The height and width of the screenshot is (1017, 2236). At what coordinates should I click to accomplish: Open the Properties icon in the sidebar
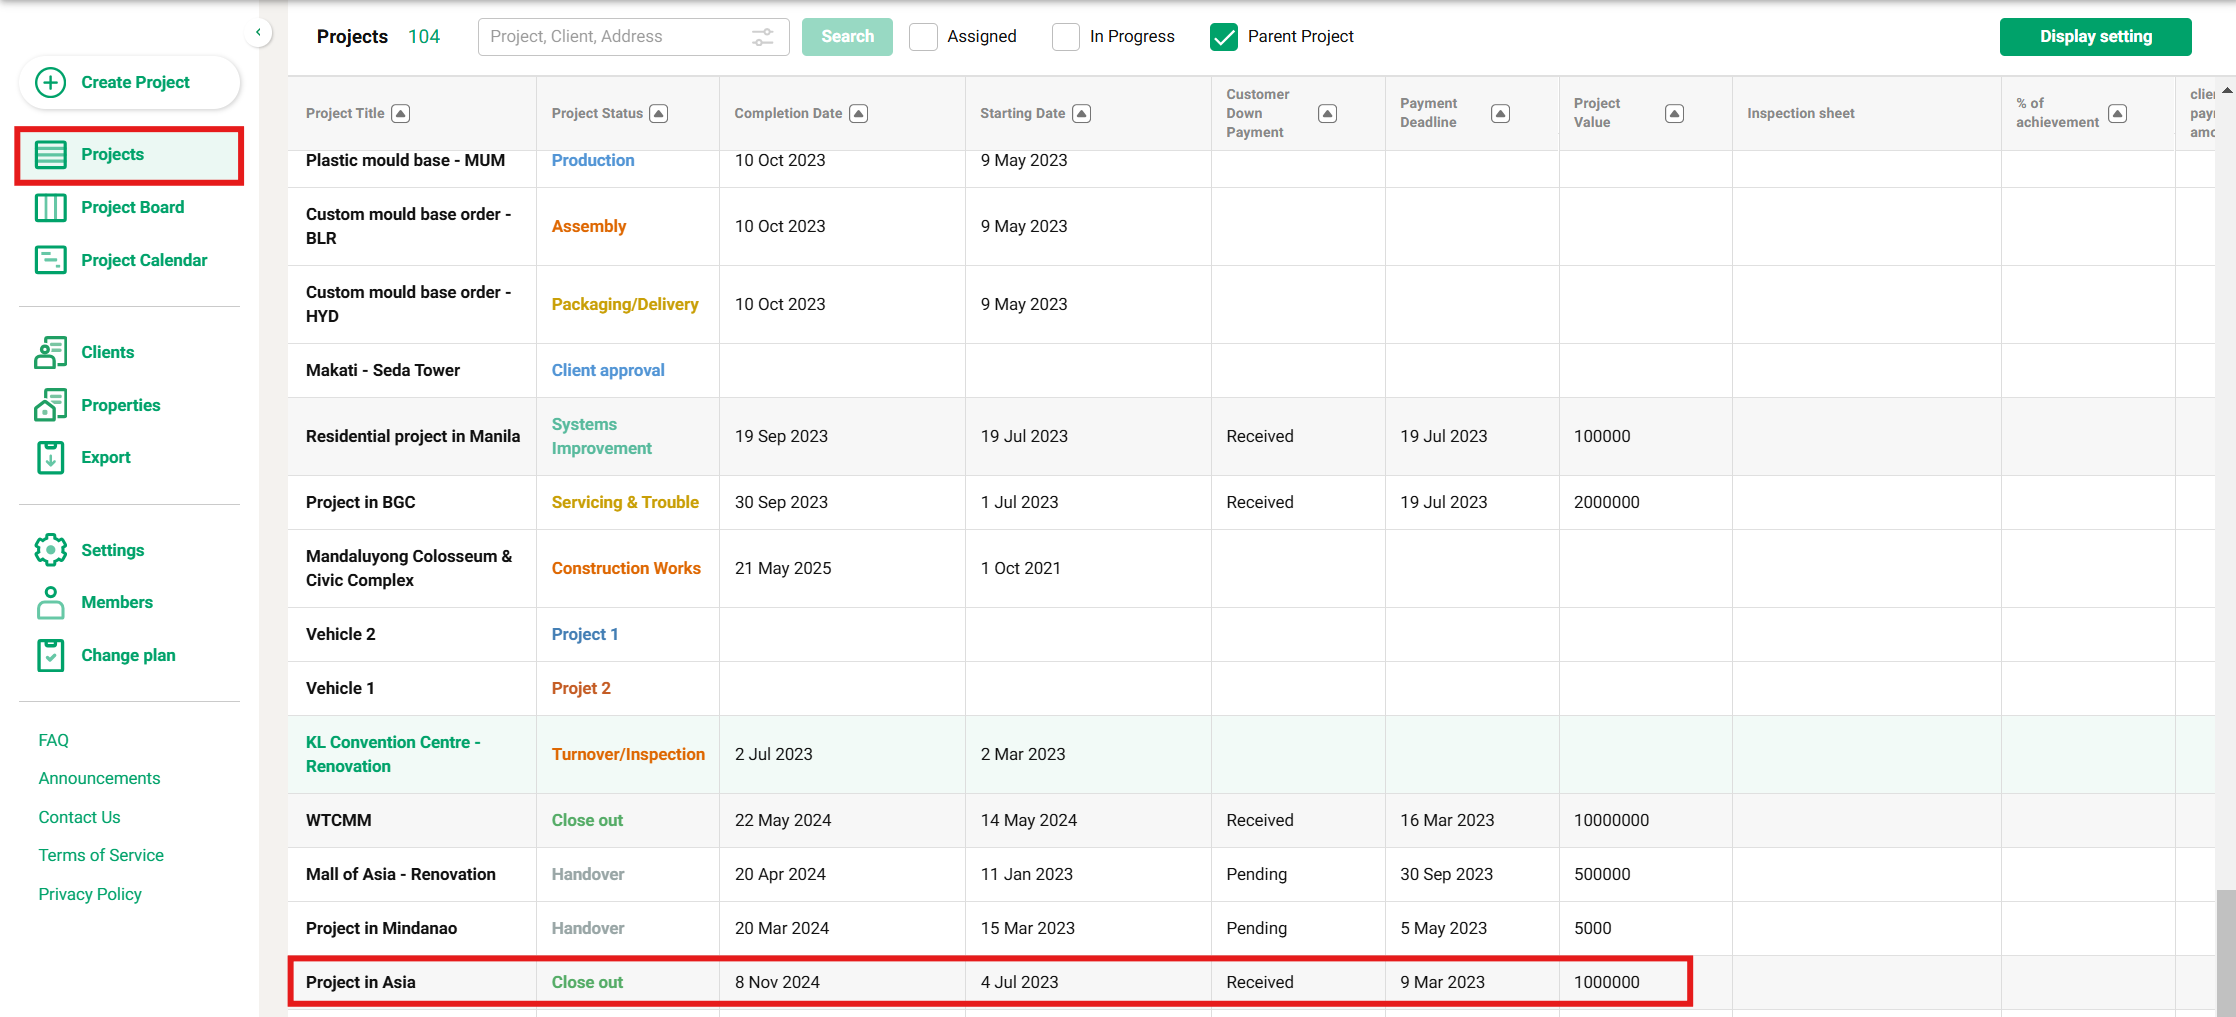pos(51,405)
